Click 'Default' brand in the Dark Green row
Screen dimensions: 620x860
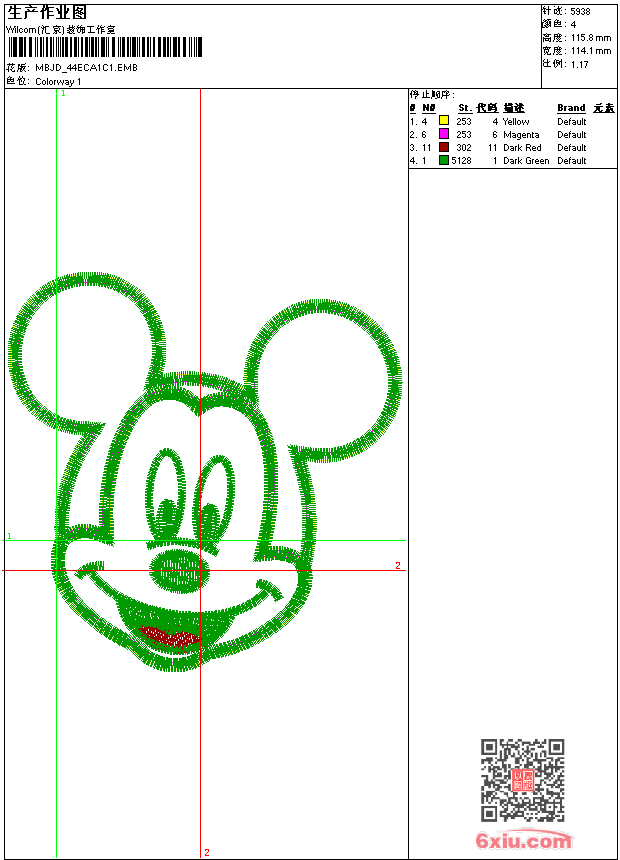click(572, 161)
